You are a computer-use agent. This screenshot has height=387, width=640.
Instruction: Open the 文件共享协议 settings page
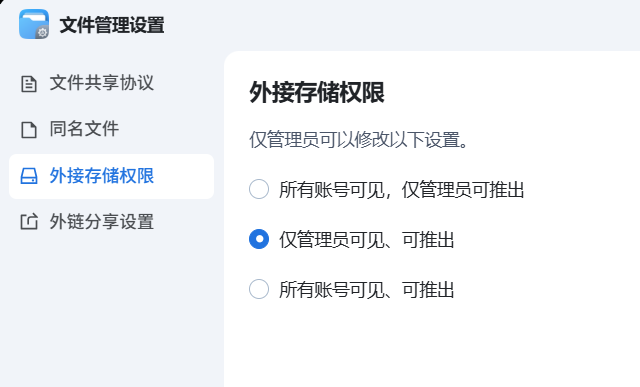102,83
